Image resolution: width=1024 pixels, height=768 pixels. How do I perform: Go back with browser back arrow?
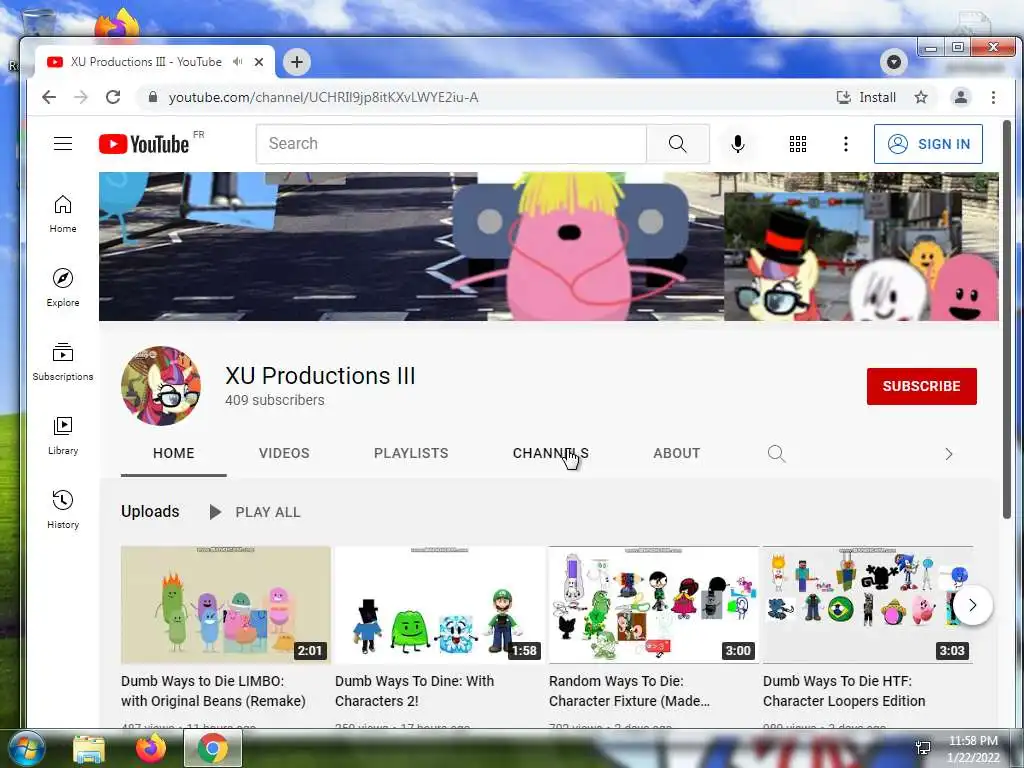49,97
